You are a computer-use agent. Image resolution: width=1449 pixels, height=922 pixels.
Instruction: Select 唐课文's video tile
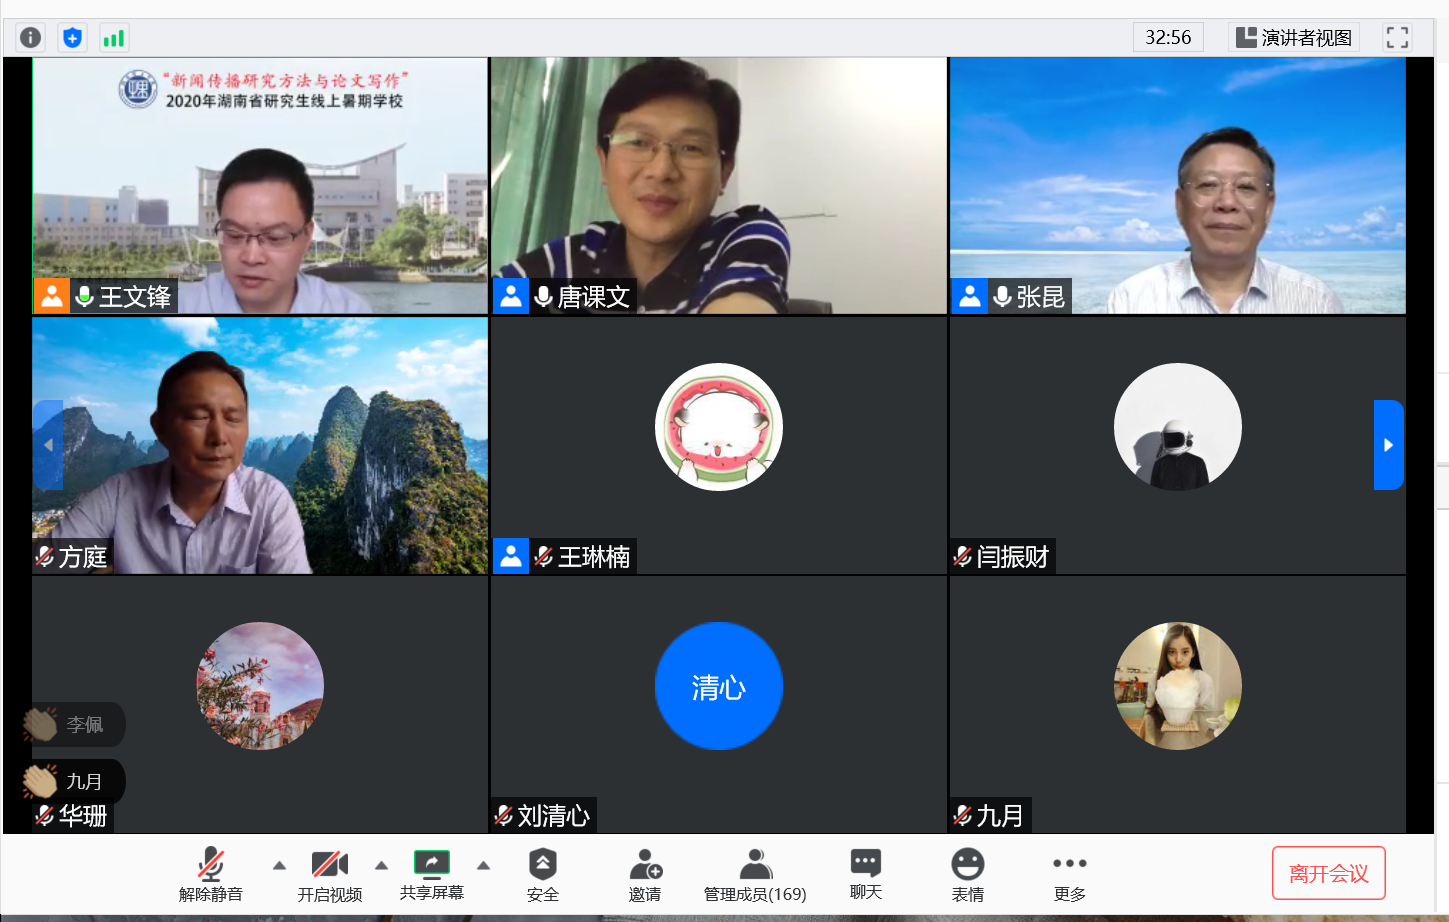718,185
